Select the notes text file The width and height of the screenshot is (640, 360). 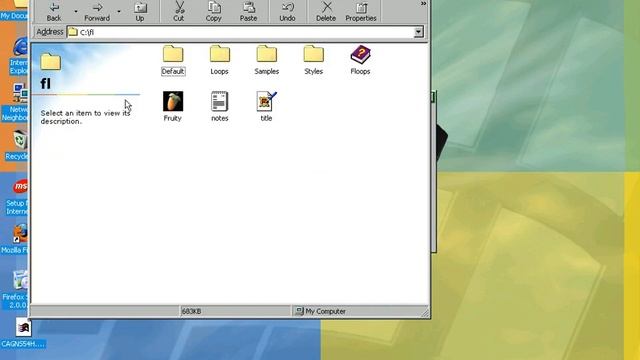(x=220, y=107)
